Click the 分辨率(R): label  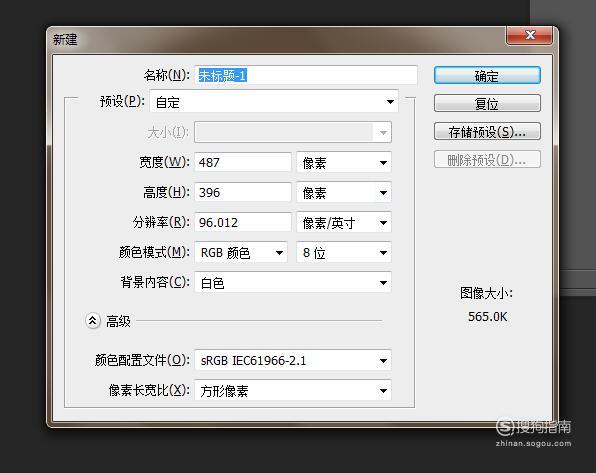pyautogui.click(x=161, y=222)
